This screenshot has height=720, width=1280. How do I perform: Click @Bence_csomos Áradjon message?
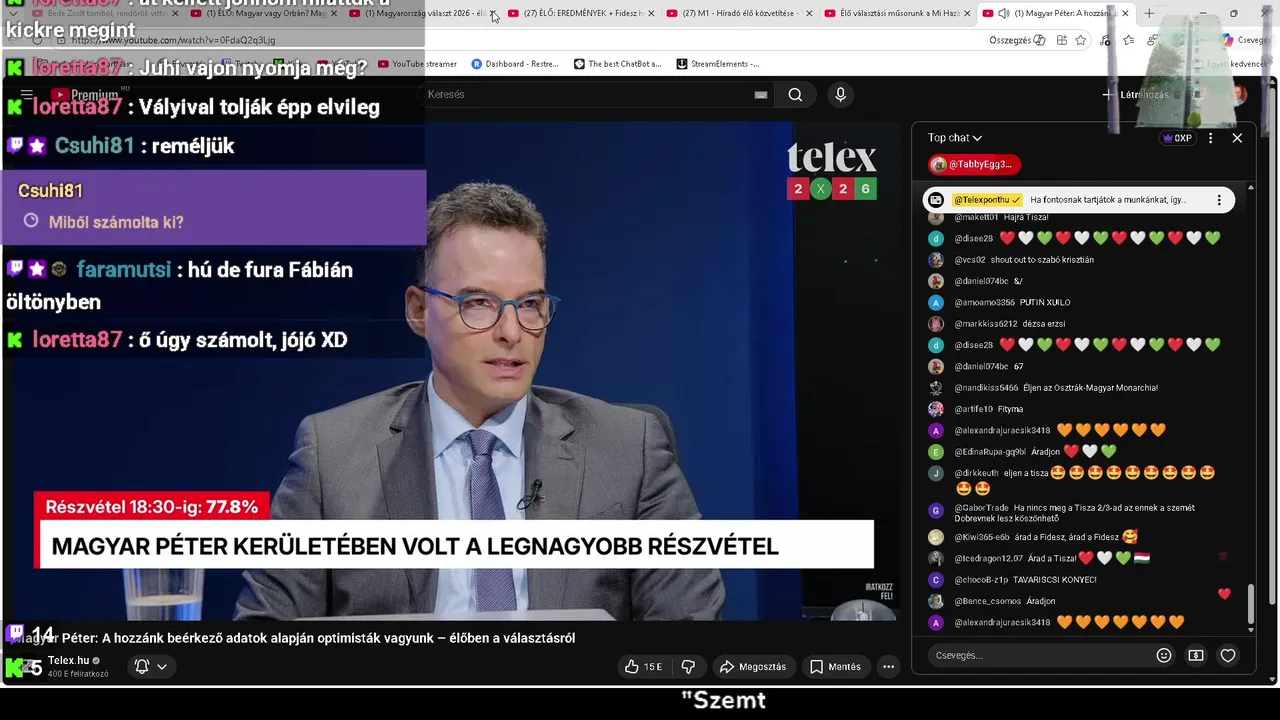tap(992, 601)
